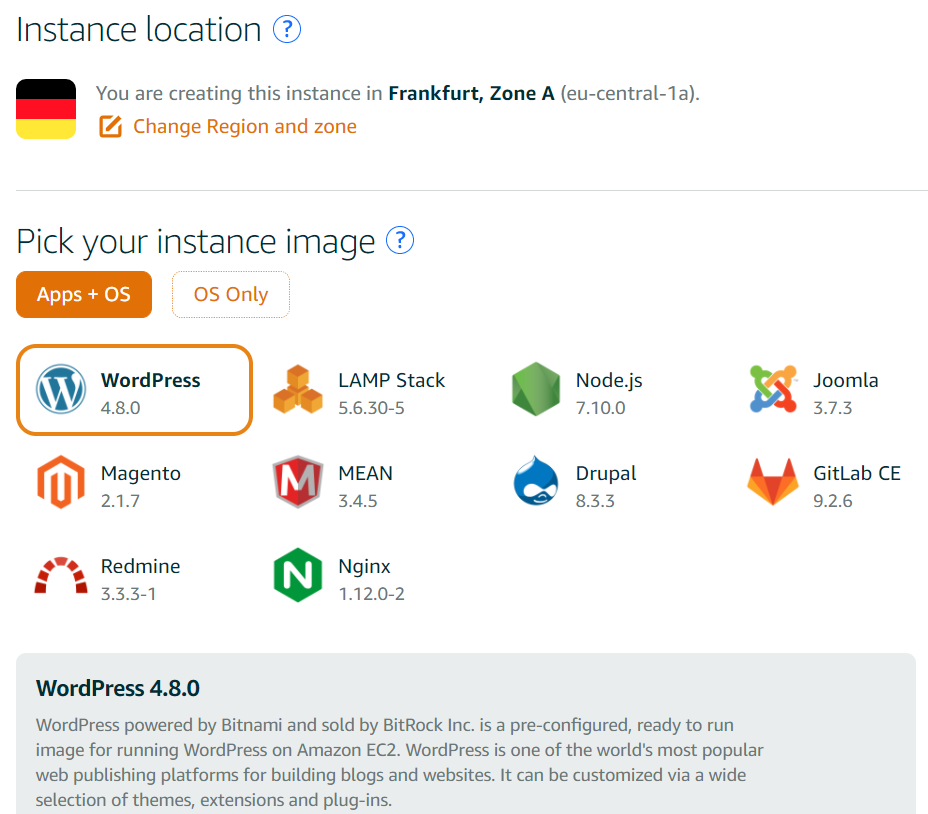Click the GitLab CE label
Image resolution: width=928 pixels, height=814 pixels.
tap(857, 473)
